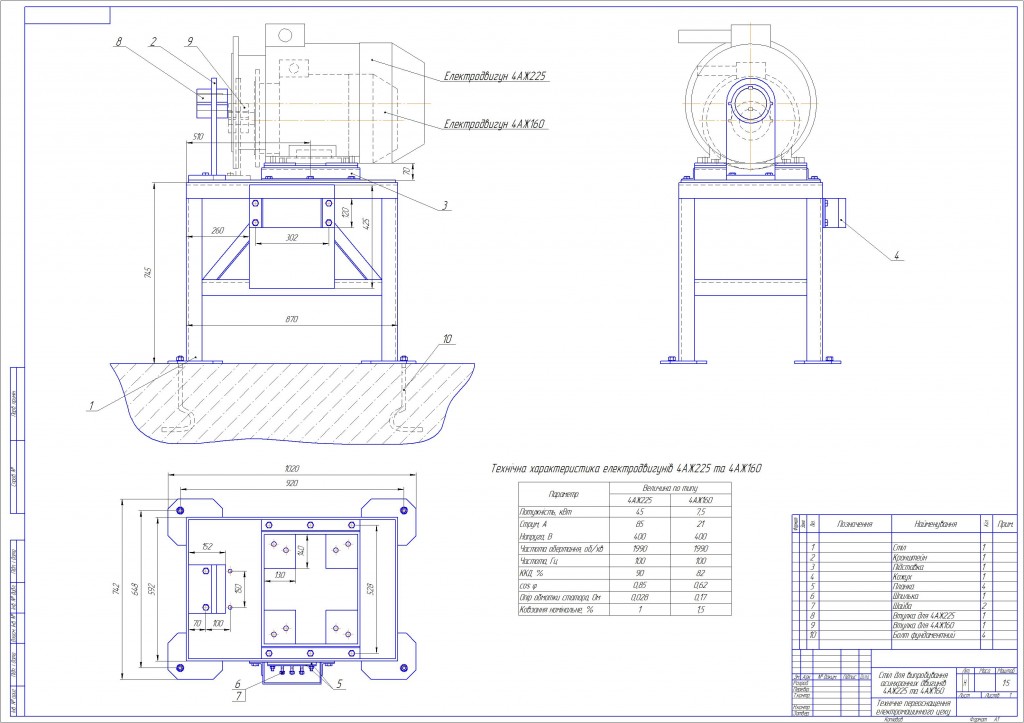
Task: Select the part name 'Кронштейн'
Action: coord(909,558)
